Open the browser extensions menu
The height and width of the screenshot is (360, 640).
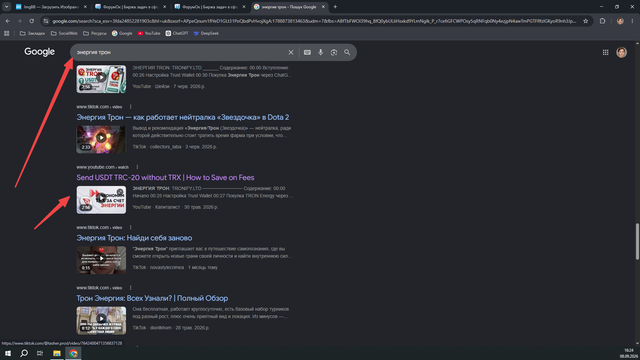(602, 21)
